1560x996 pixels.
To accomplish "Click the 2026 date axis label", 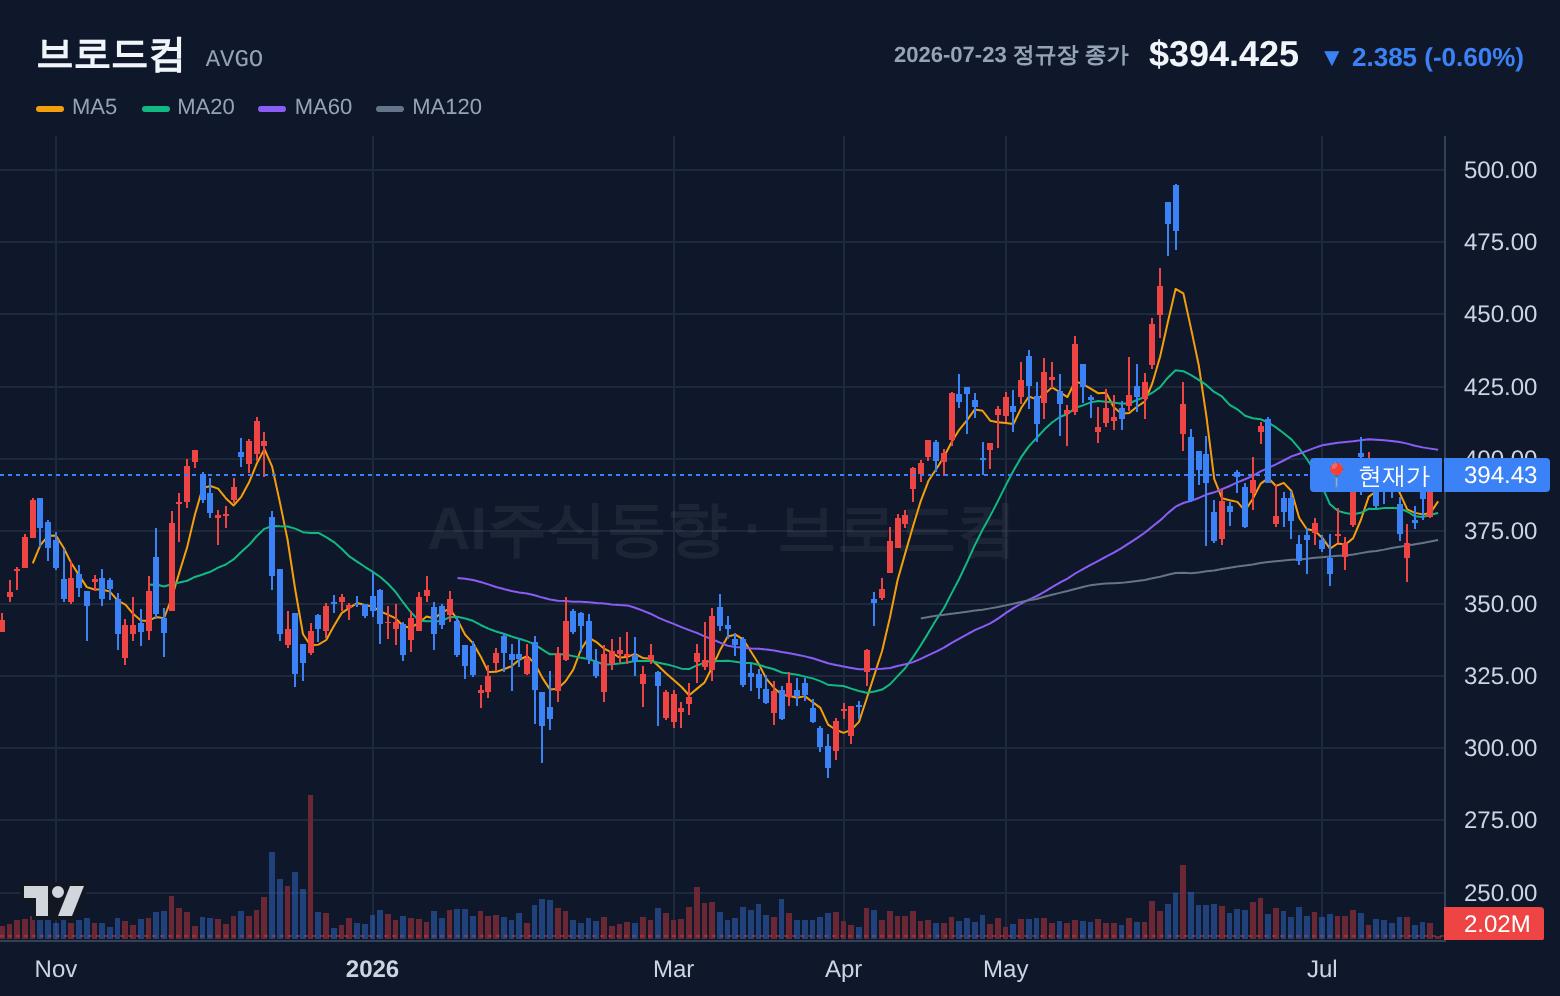I will point(372,969).
